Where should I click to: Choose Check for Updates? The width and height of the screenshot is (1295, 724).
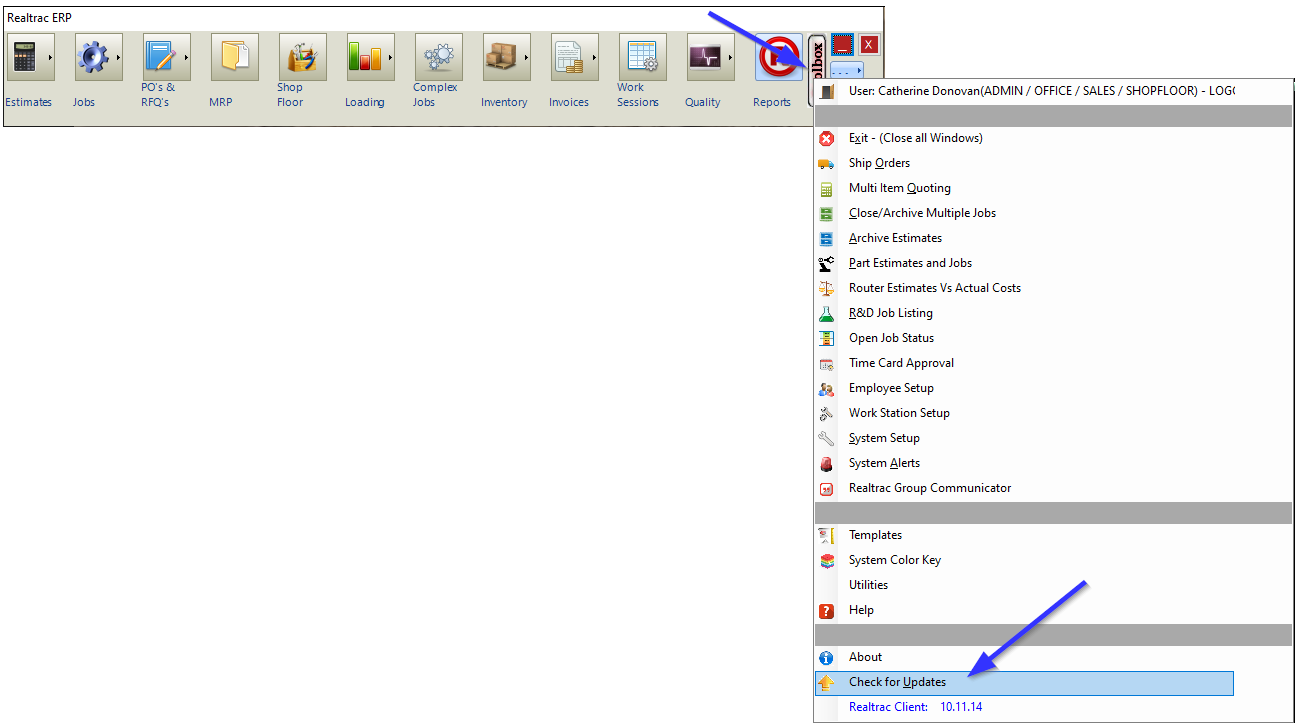coord(1025,683)
